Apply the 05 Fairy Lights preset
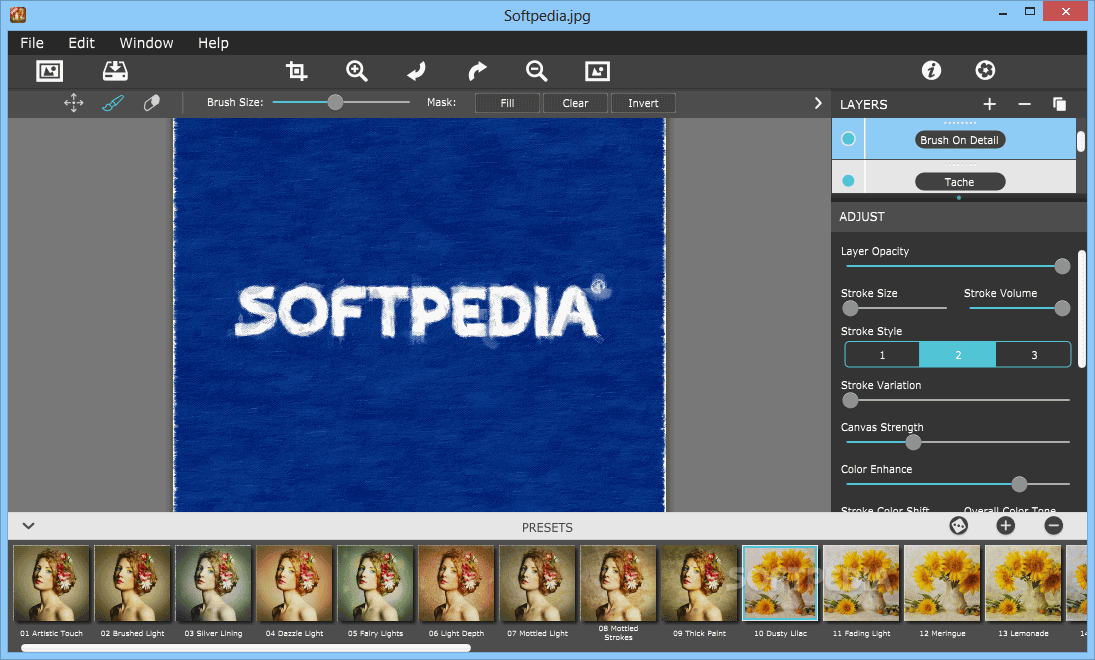Viewport: 1095px width, 660px height. point(376,584)
